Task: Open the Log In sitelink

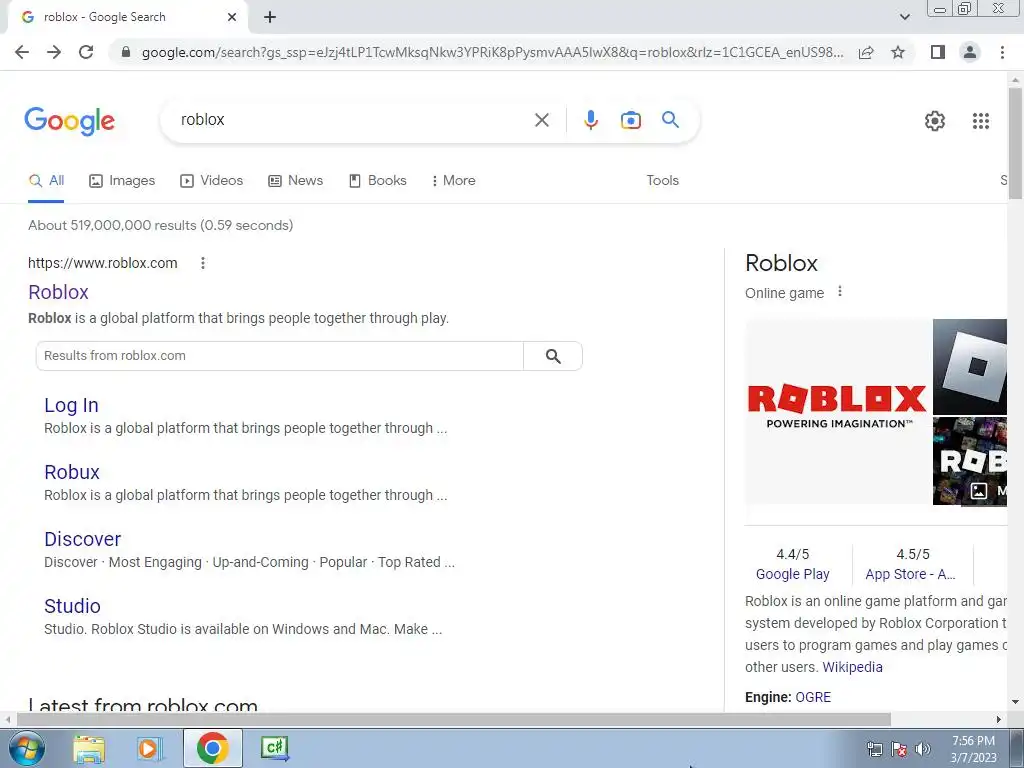Action: point(71,406)
